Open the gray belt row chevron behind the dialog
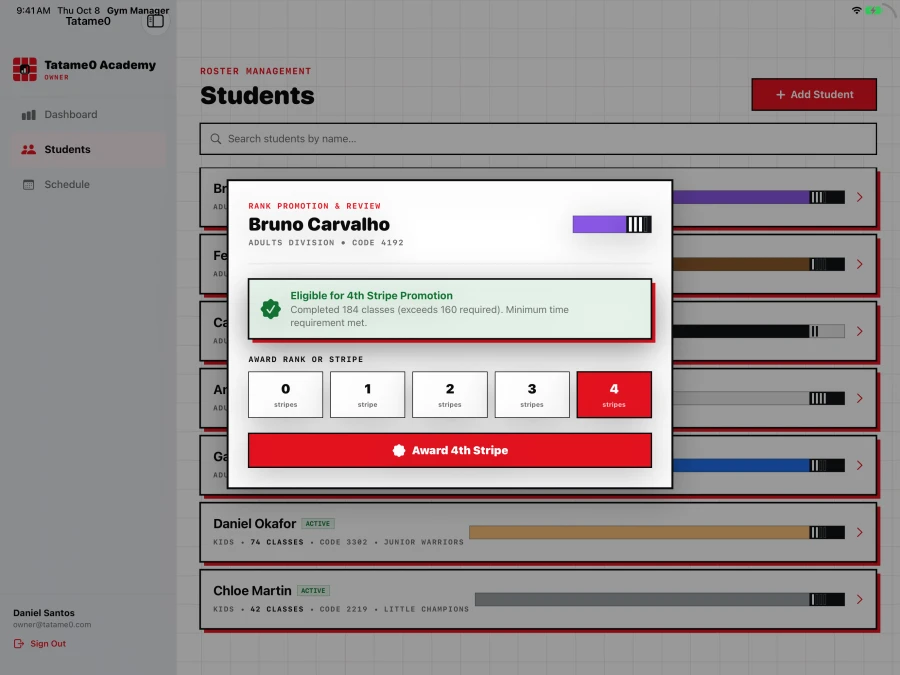This screenshot has height=675, width=900. coord(859,398)
